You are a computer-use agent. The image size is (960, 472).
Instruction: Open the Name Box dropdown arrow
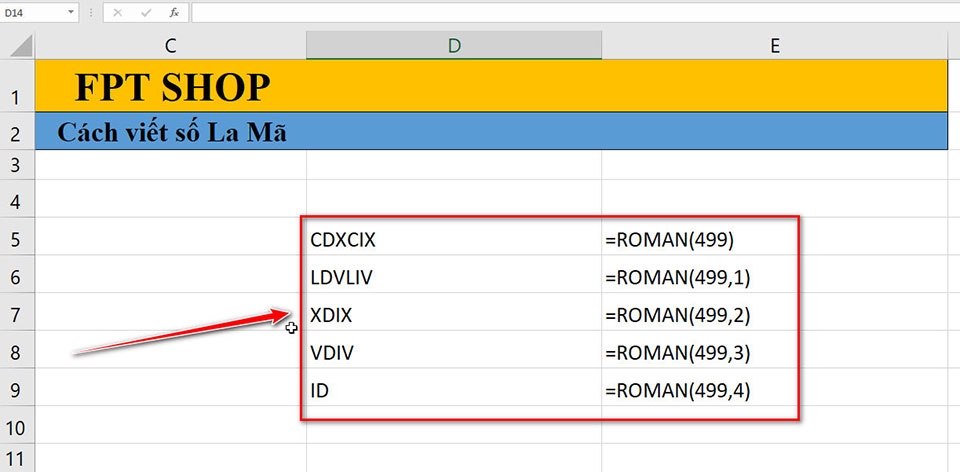coord(71,12)
